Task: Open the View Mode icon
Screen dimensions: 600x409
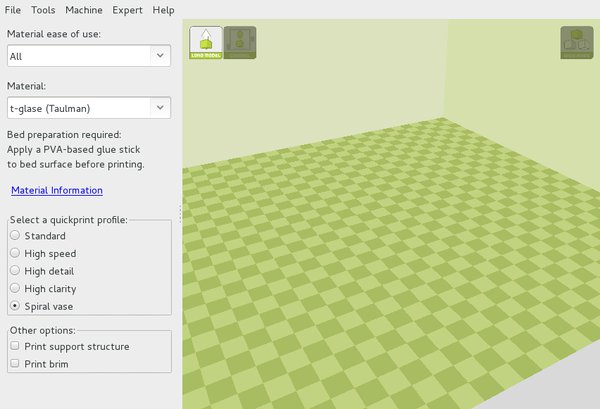Action: (576, 42)
